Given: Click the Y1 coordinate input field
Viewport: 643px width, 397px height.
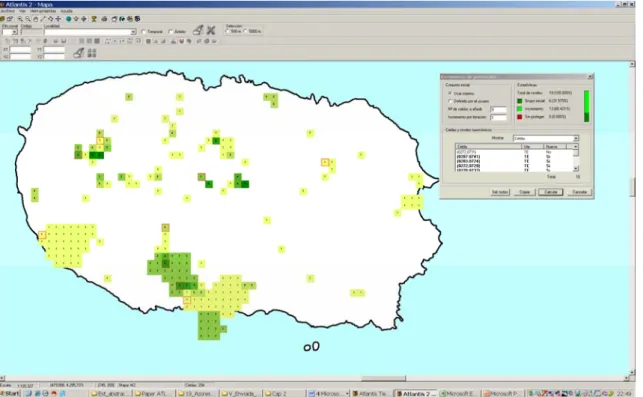Looking at the screenshot, I should (x=54, y=50).
